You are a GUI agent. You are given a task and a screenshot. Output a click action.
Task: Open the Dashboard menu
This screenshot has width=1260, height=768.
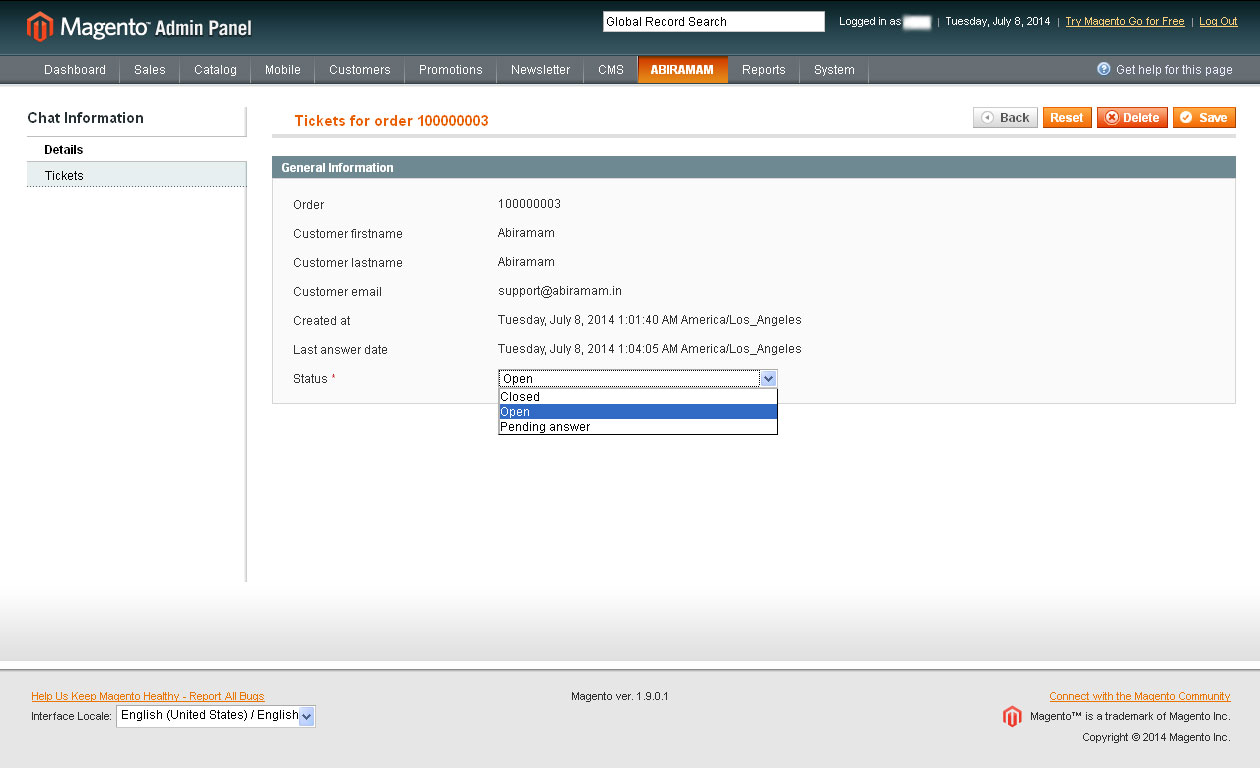(x=75, y=70)
